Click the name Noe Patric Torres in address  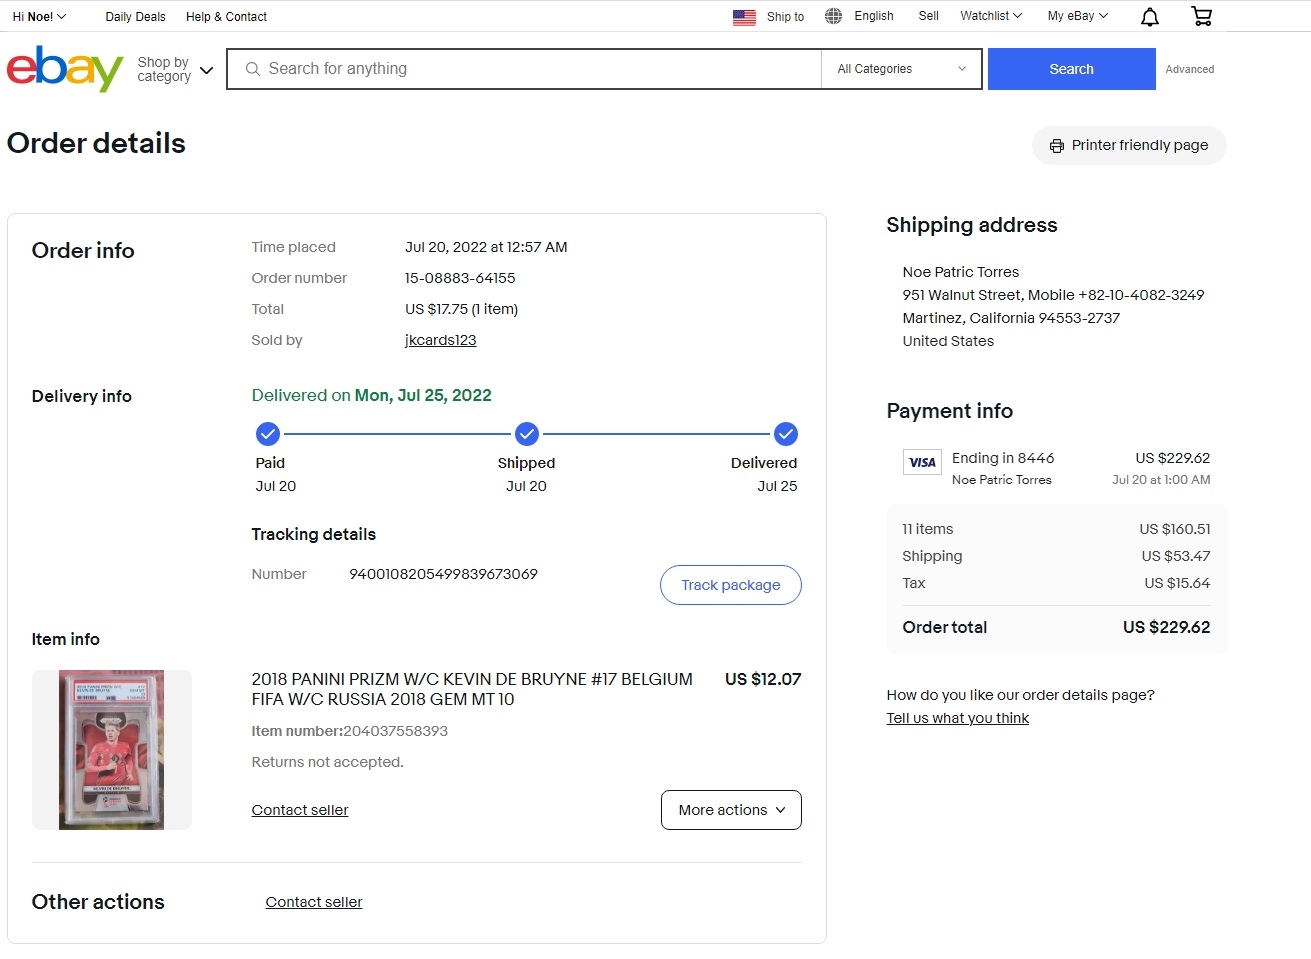[x=961, y=272]
